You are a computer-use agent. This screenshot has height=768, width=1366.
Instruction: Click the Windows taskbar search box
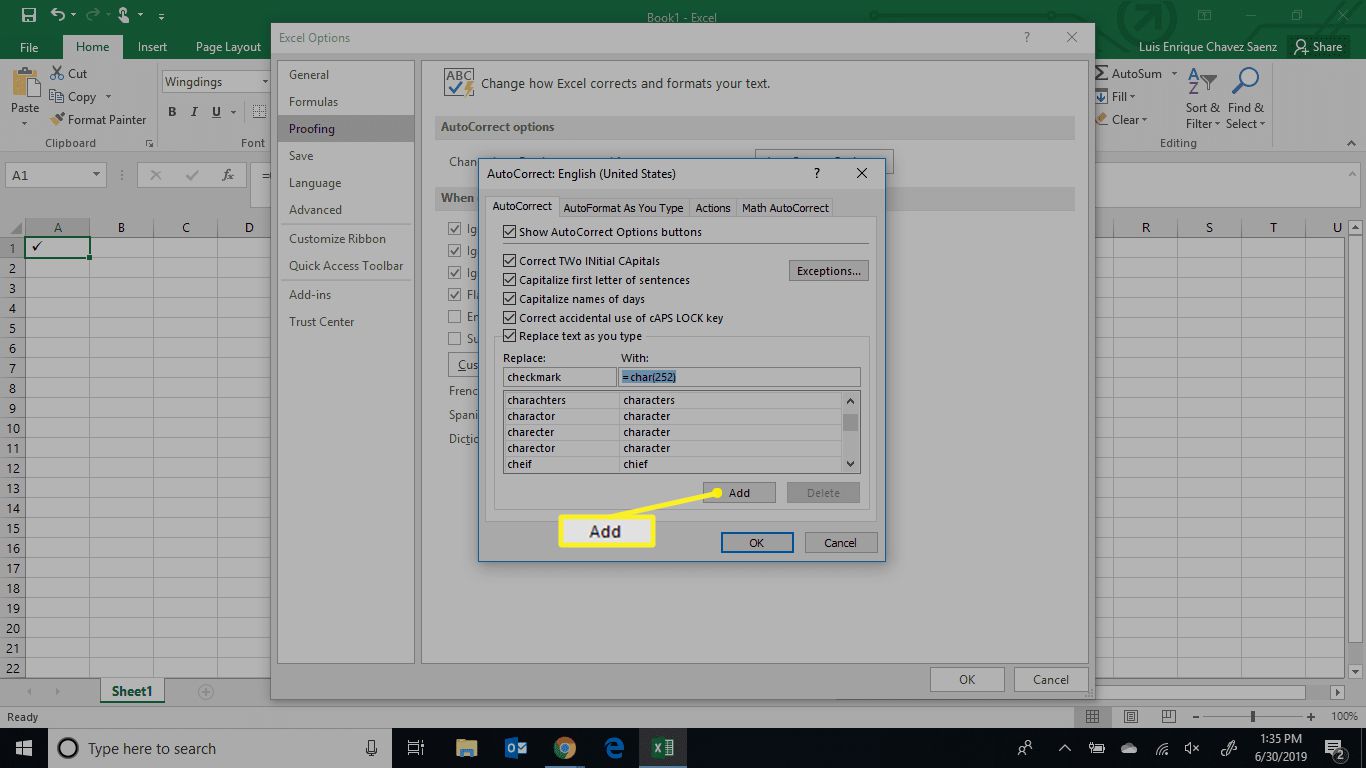point(219,748)
